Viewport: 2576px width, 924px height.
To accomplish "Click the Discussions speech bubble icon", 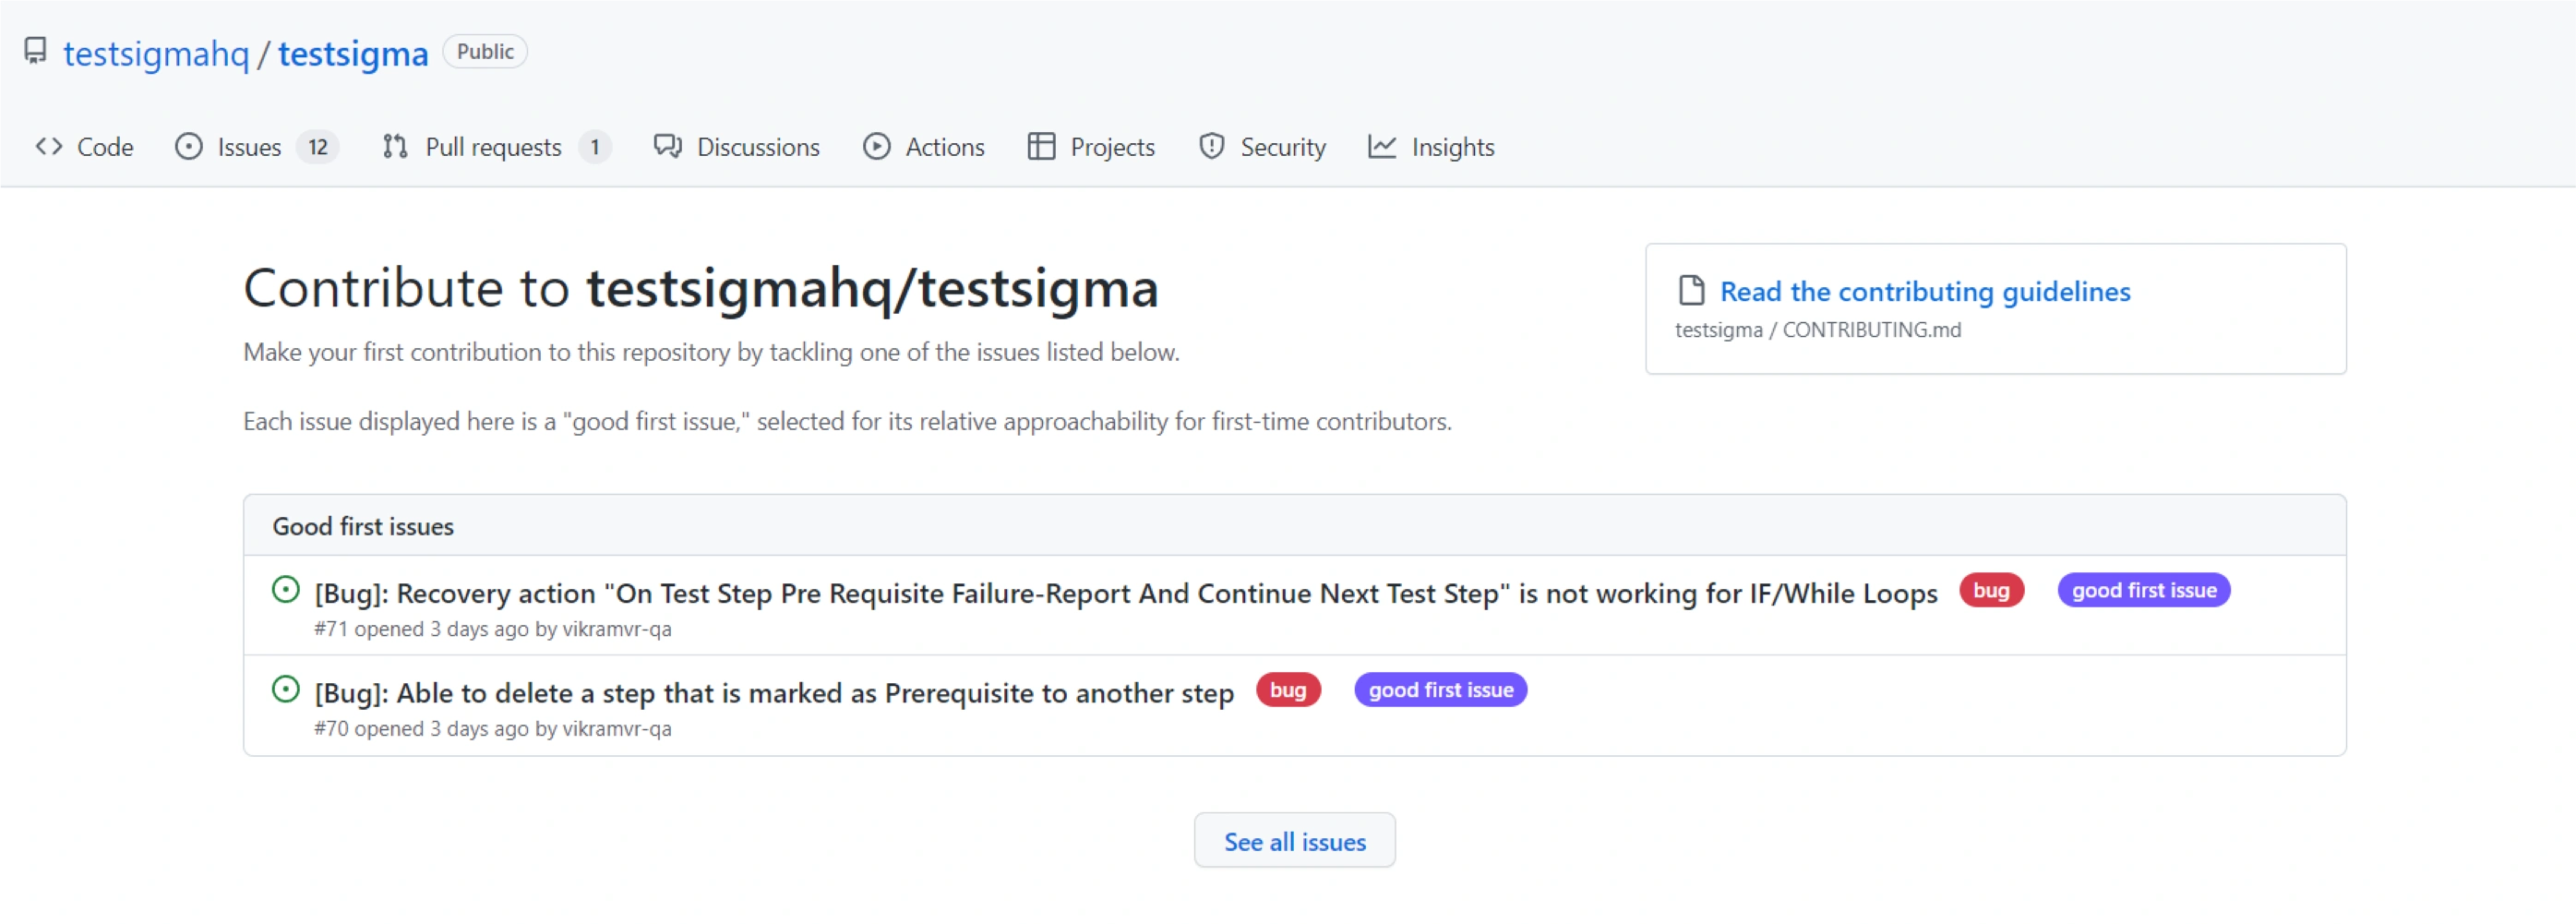I will (x=667, y=147).
